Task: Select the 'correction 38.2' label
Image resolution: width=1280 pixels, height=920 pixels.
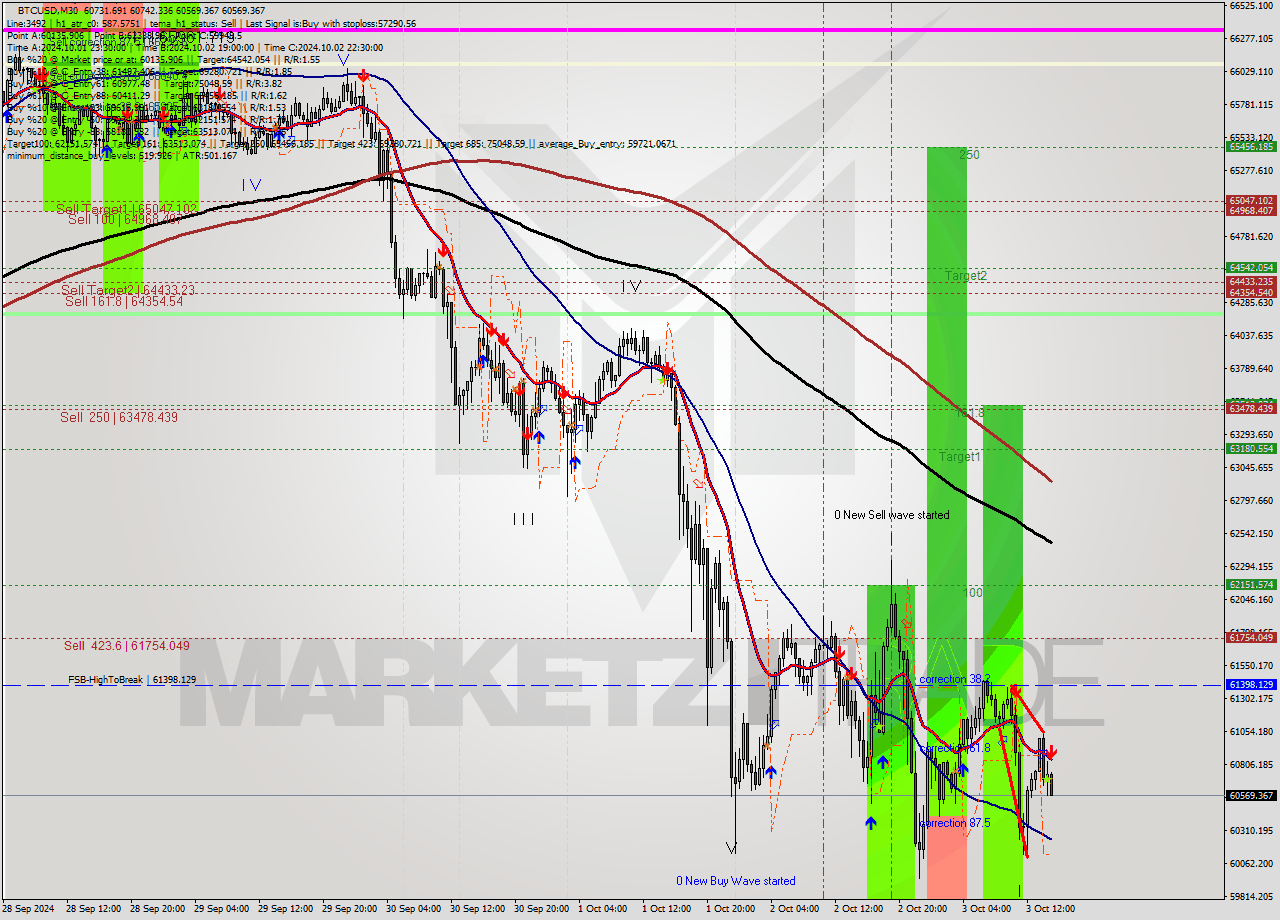Action: (955, 679)
